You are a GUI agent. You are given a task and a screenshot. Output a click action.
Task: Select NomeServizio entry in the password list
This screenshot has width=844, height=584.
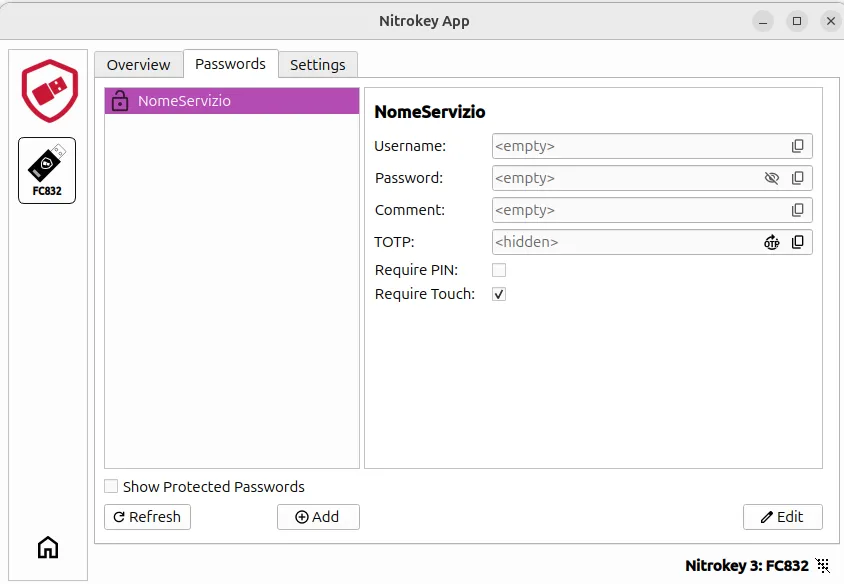coord(231,101)
